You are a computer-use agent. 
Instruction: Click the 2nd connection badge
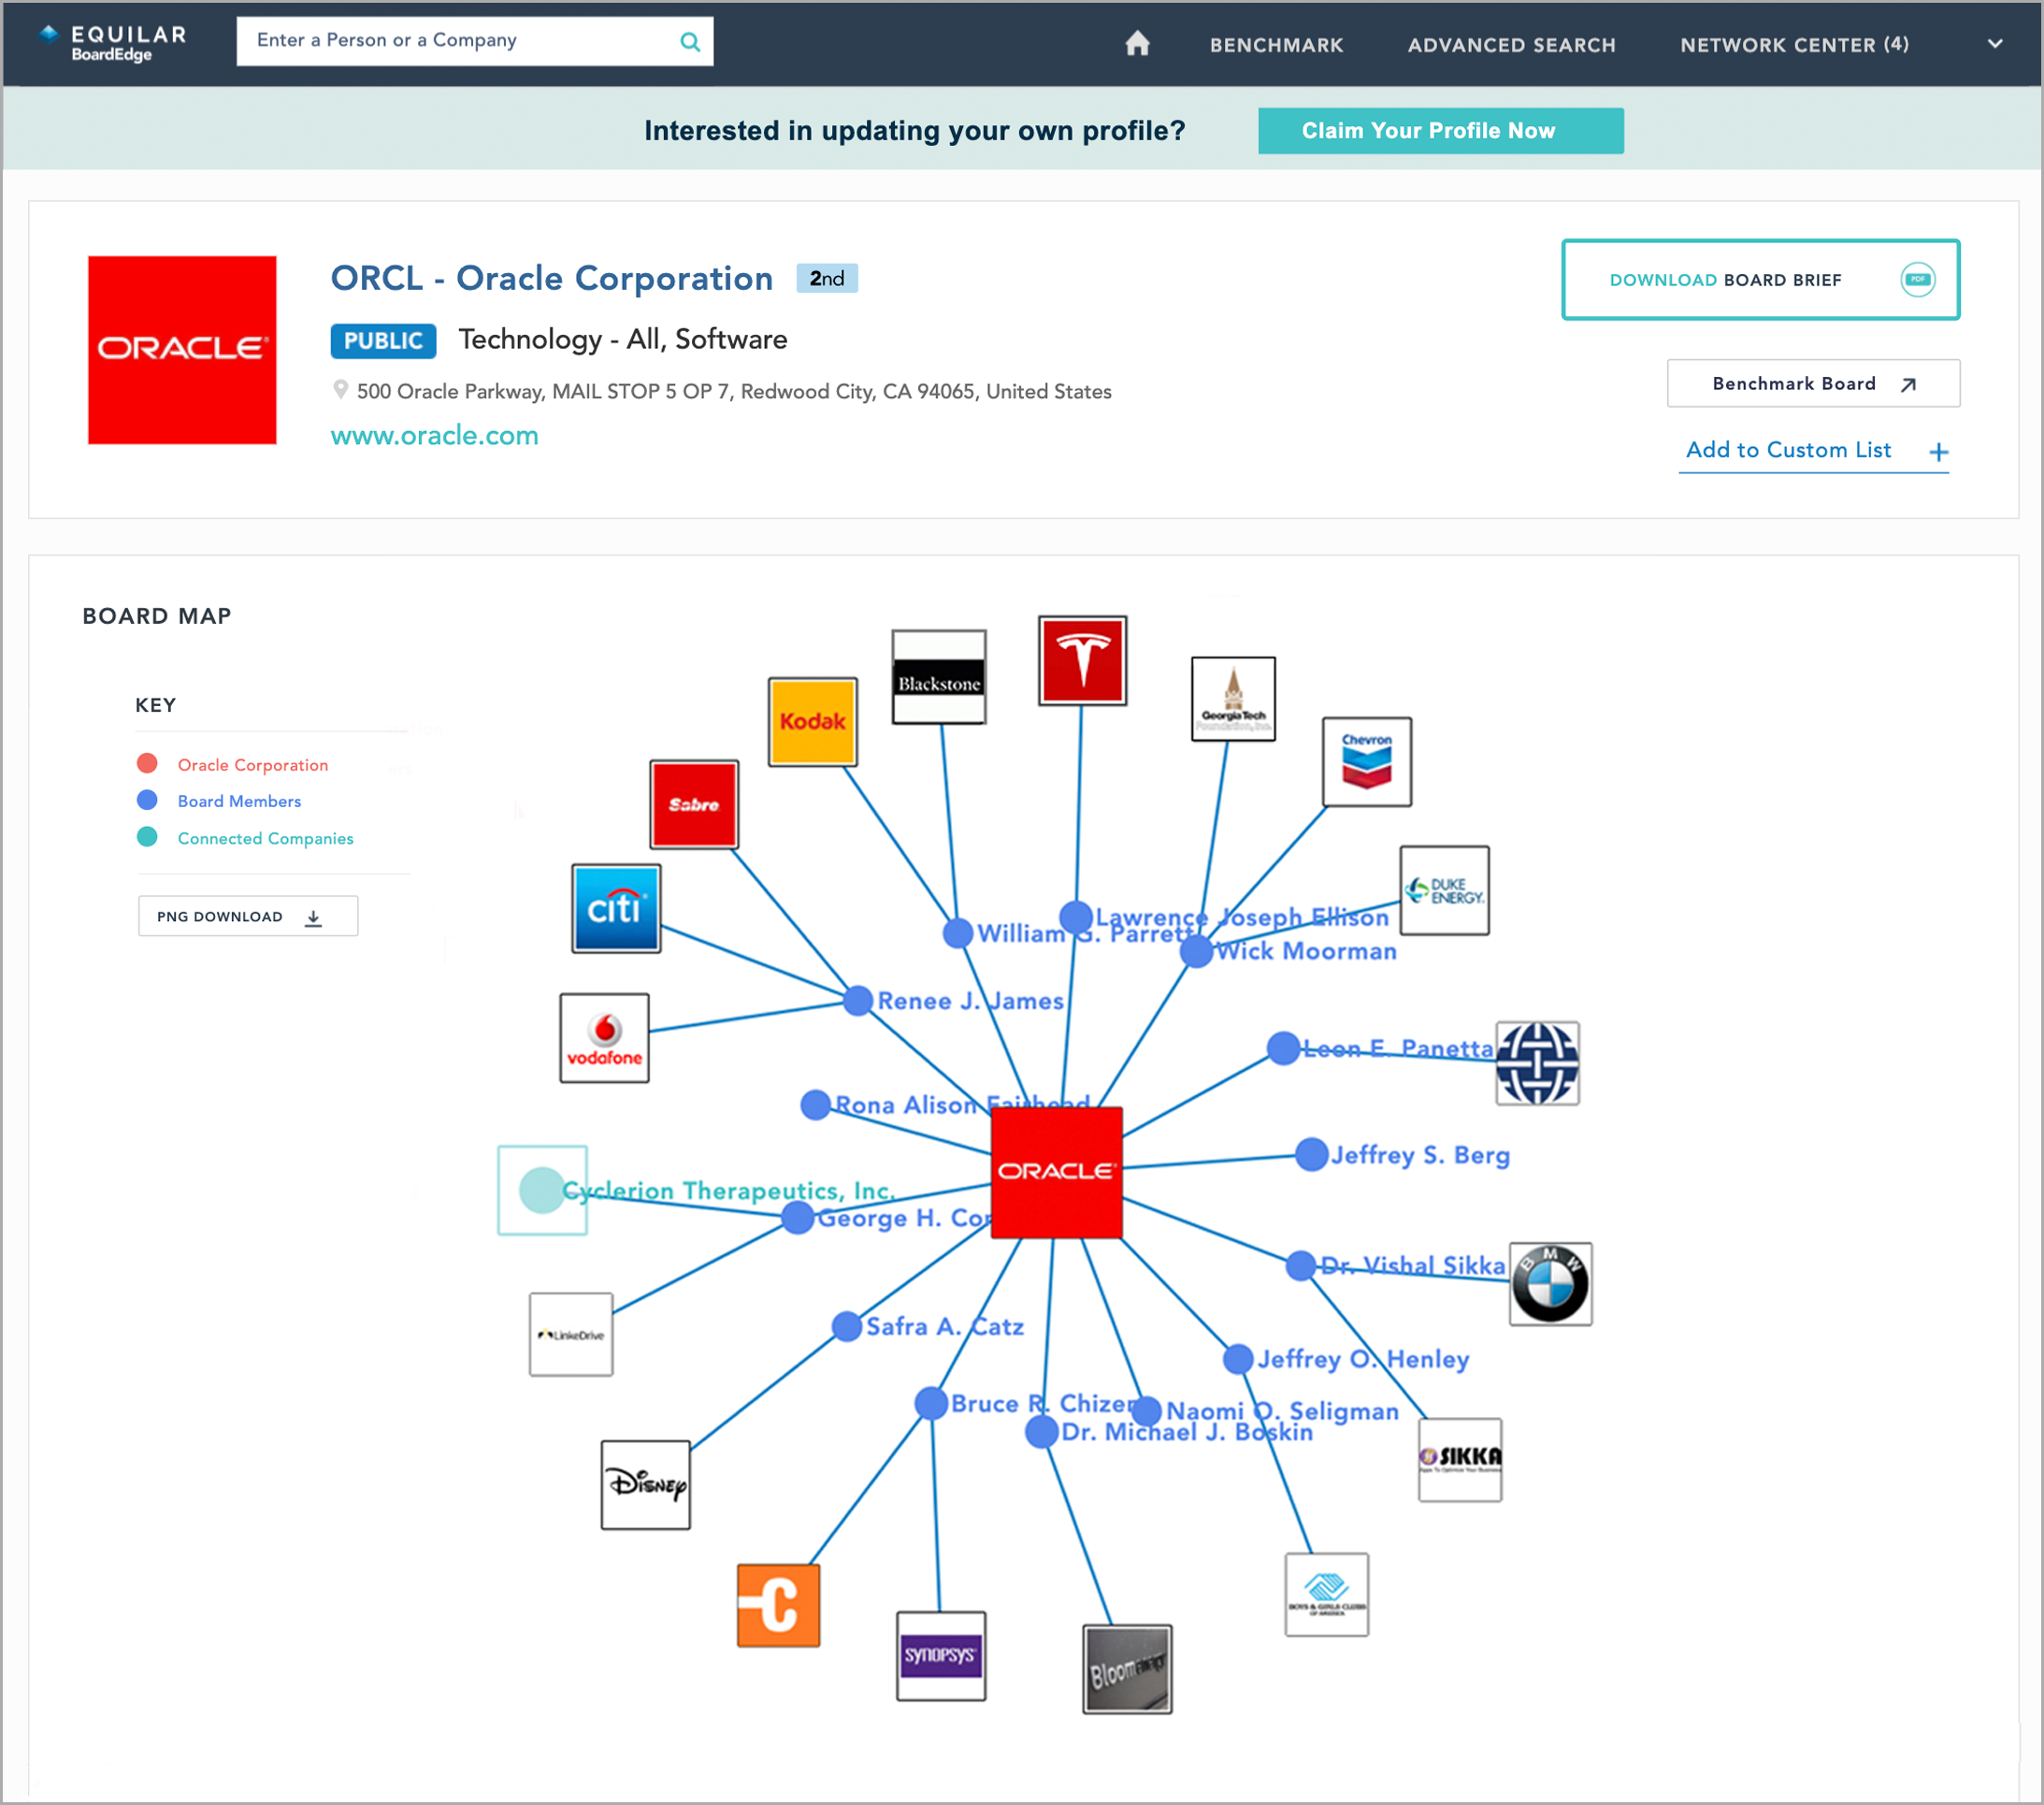coord(827,278)
